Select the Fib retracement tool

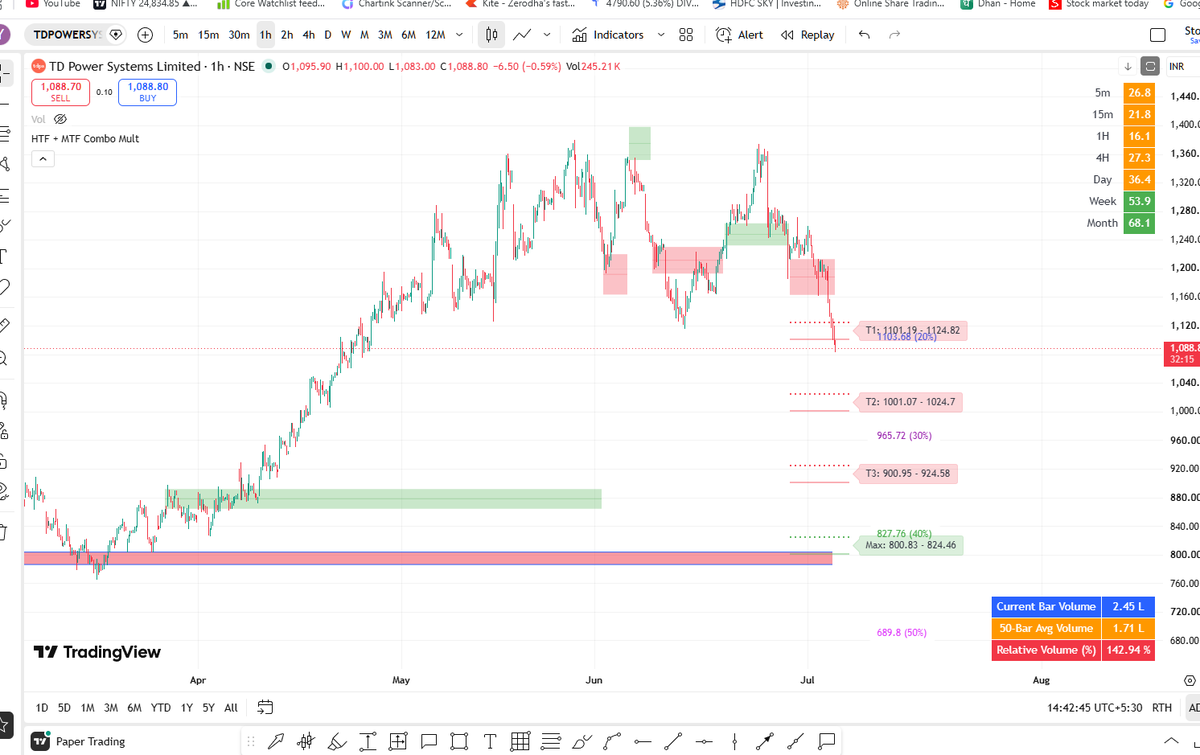(551, 741)
